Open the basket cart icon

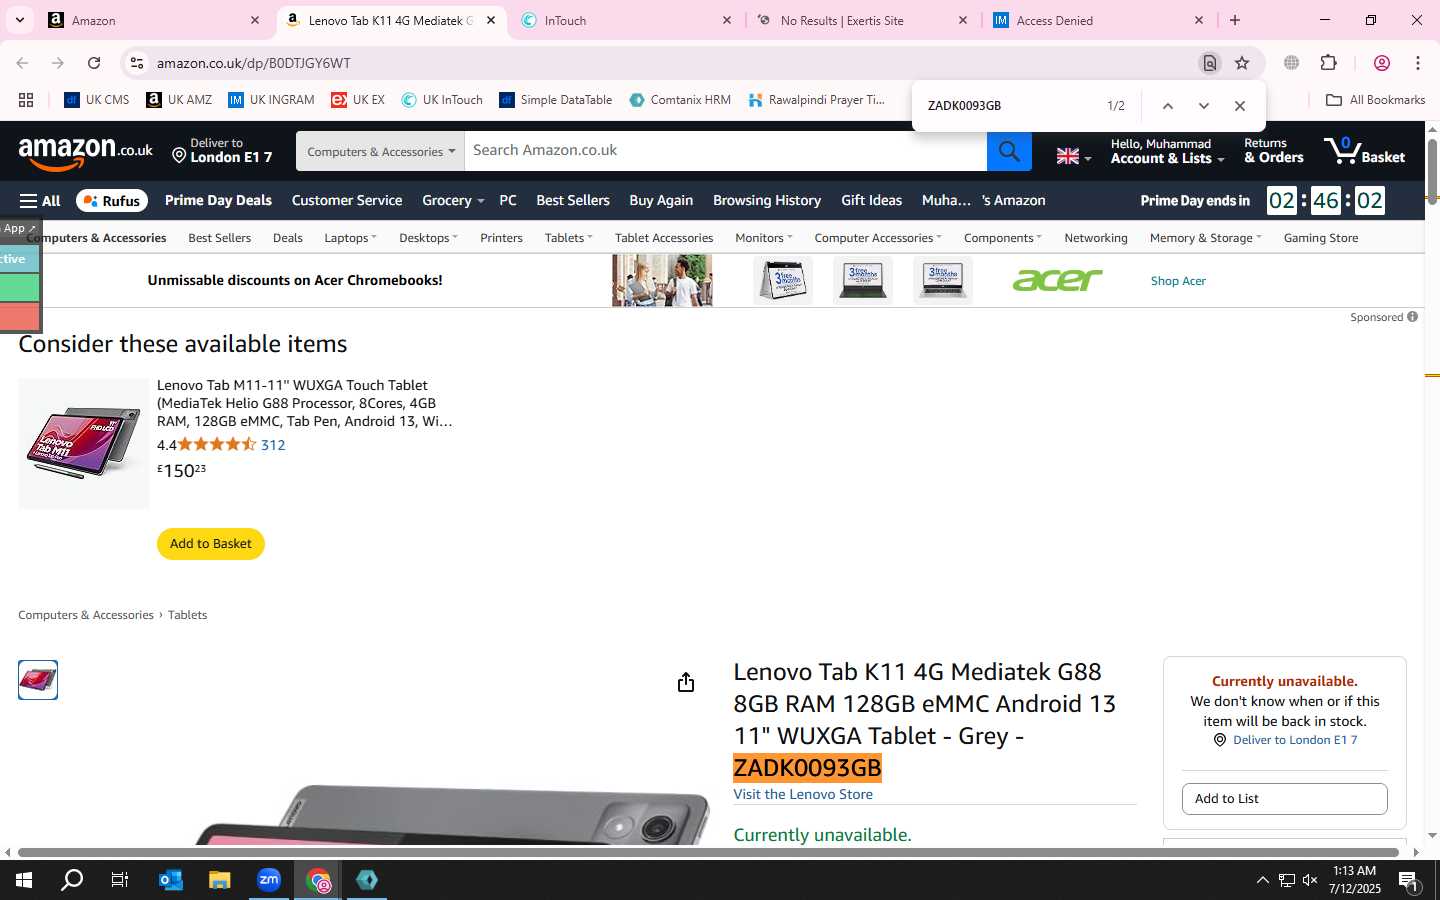[x=1365, y=151]
